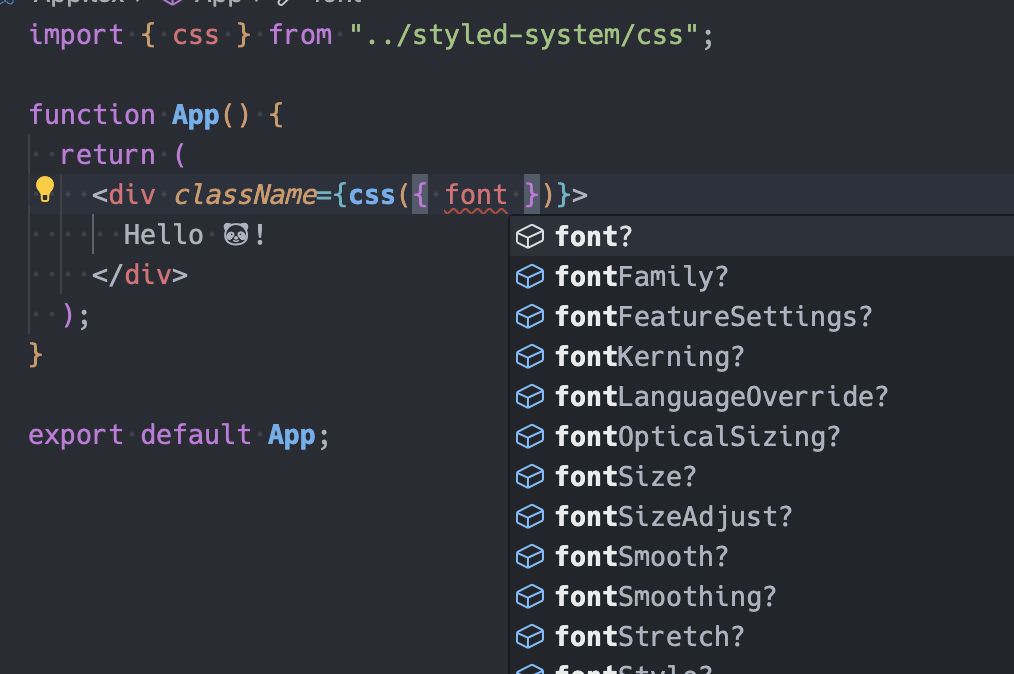Pick the 'fontFeatureSettings?' suggestion
1014x674 pixels.
762,317
